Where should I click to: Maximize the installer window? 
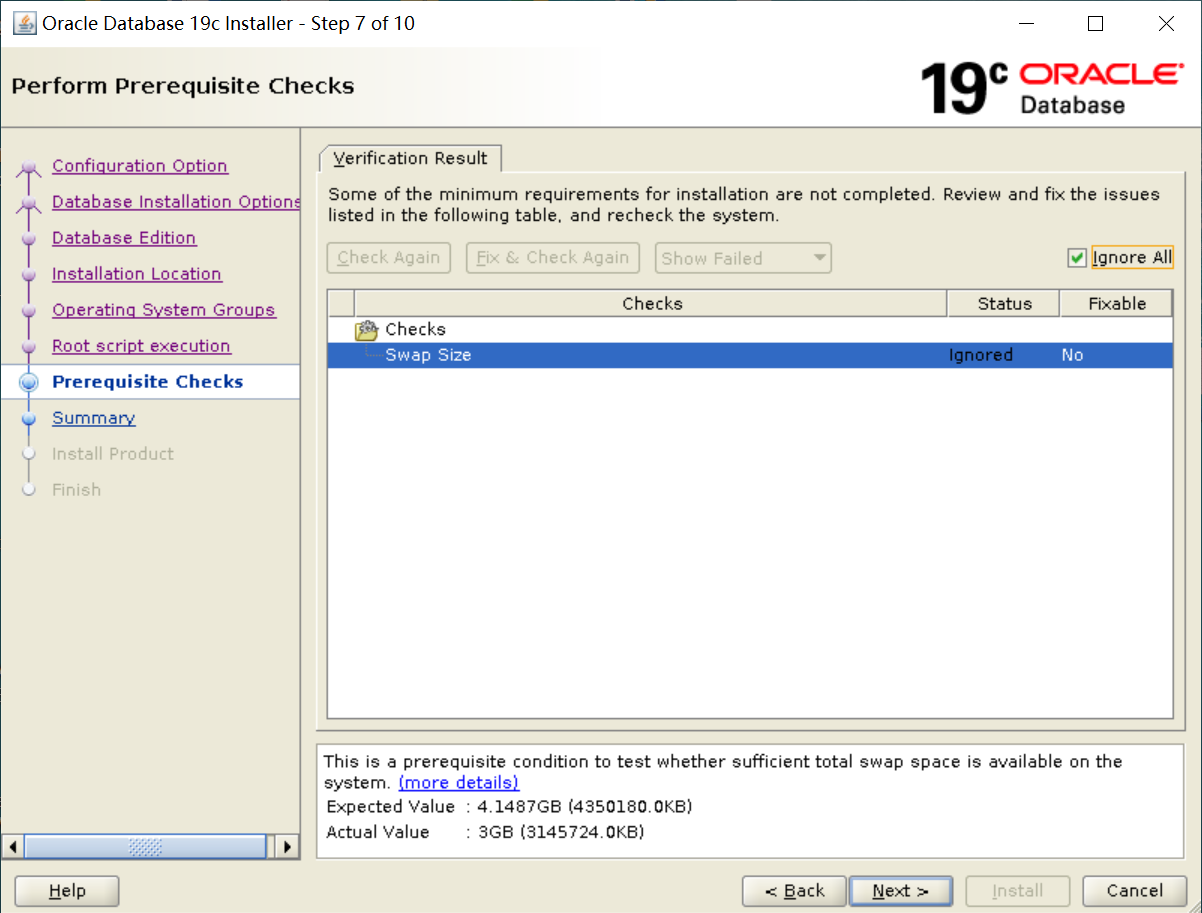tap(1096, 24)
